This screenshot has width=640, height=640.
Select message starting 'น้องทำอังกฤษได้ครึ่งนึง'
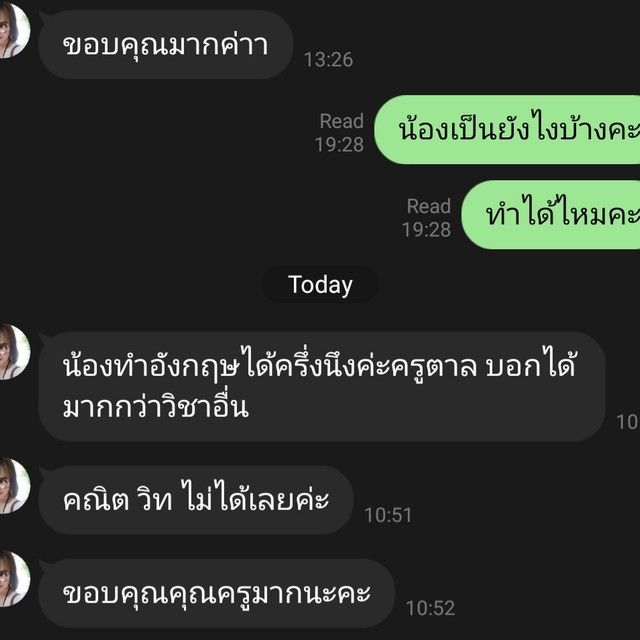click(321, 387)
